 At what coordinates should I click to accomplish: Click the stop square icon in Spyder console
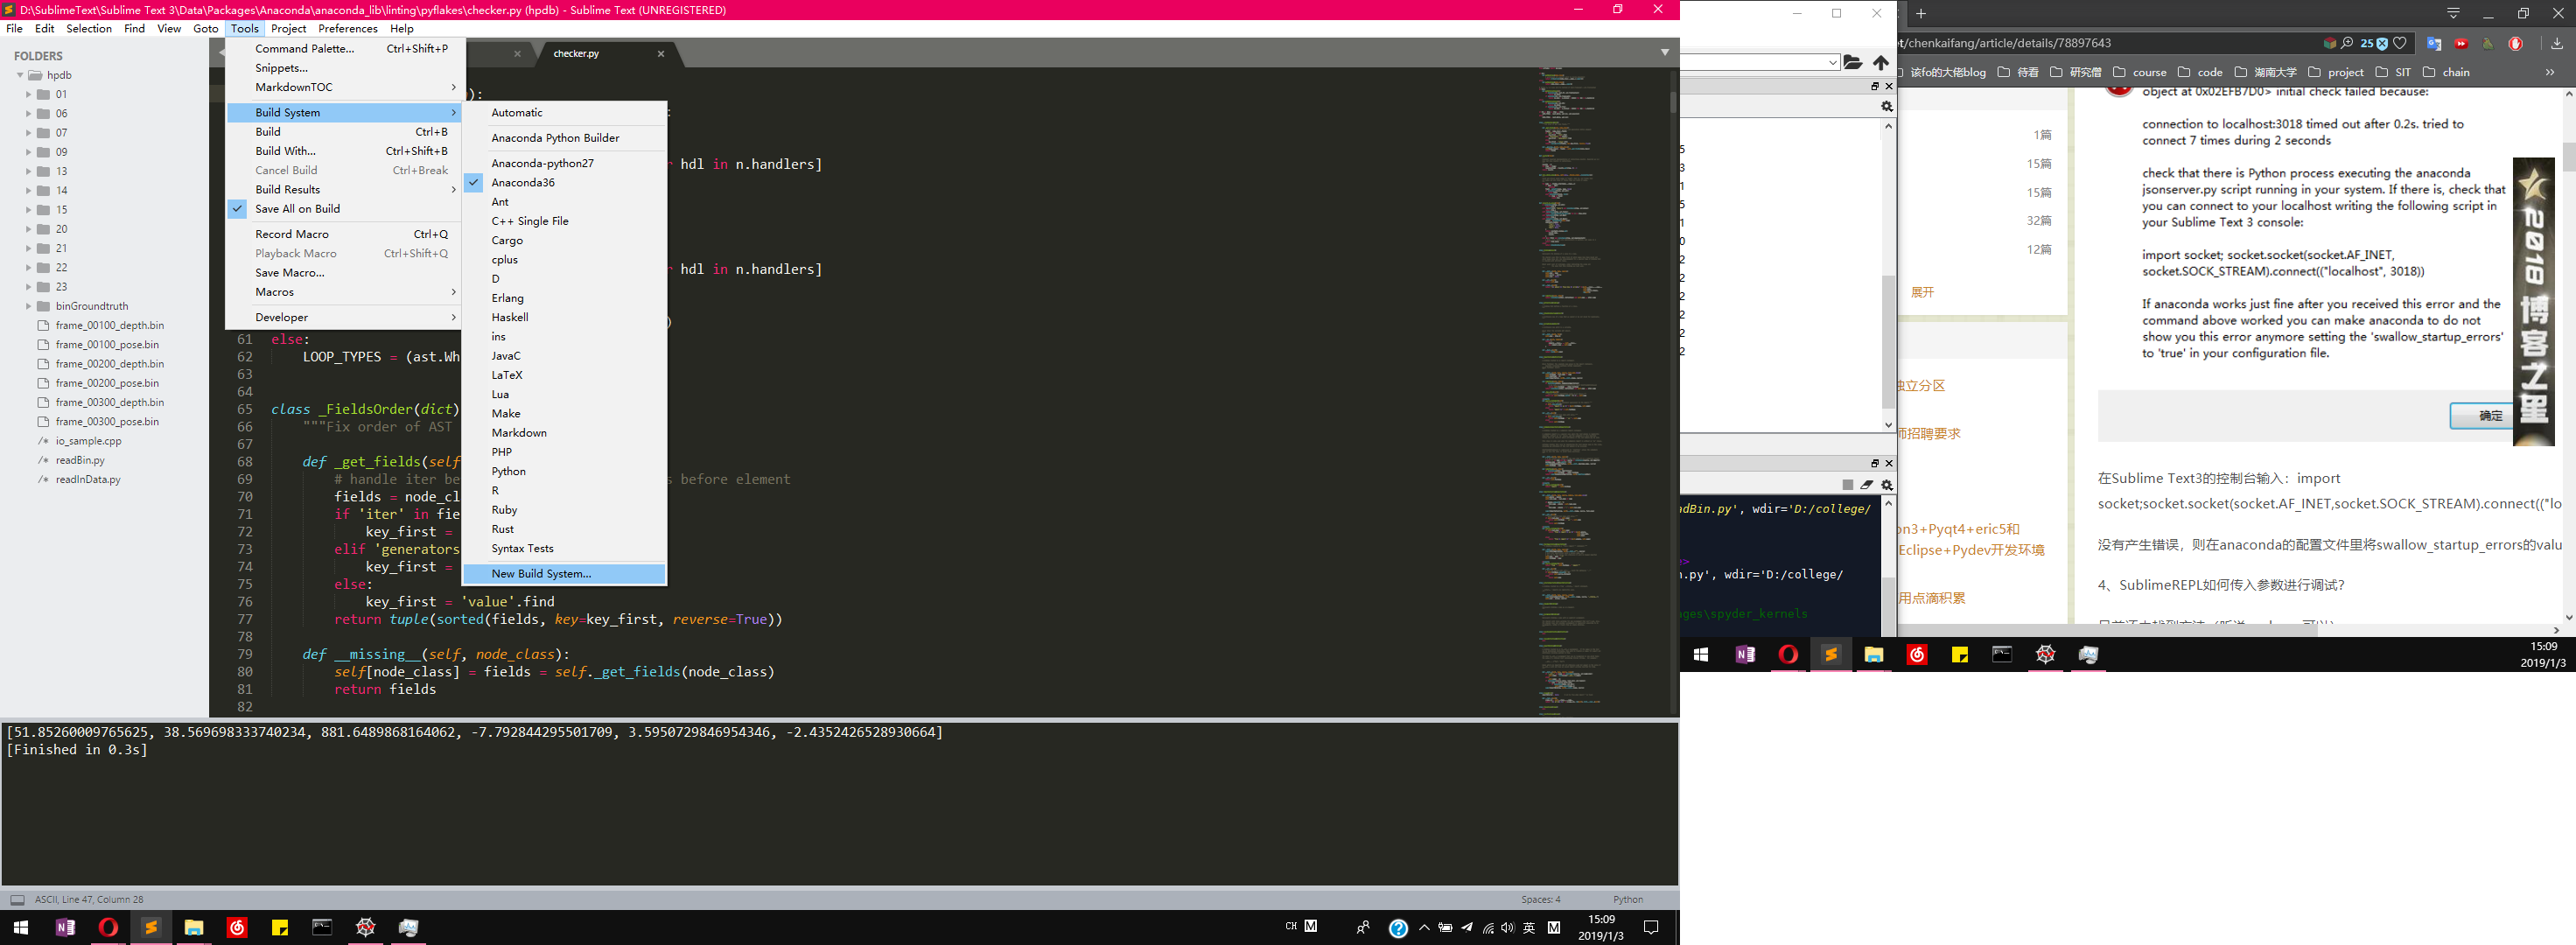pyautogui.click(x=1848, y=485)
